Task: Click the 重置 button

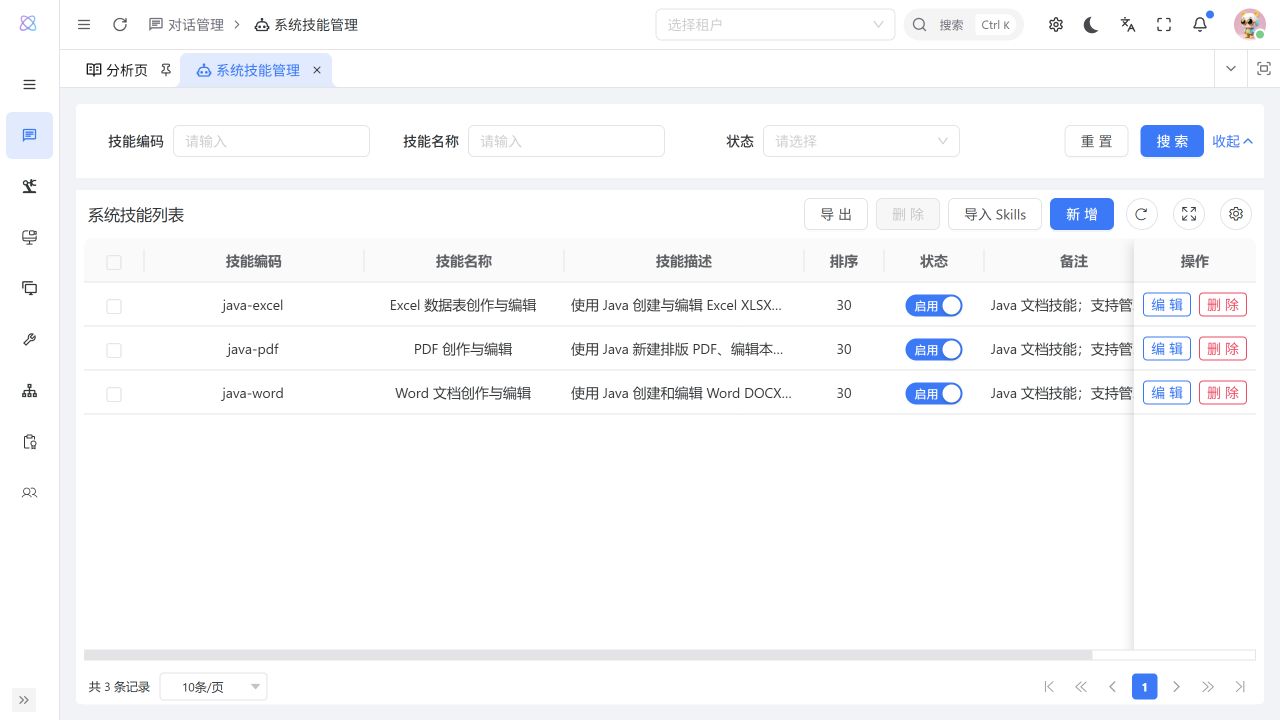Action: (1096, 141)
